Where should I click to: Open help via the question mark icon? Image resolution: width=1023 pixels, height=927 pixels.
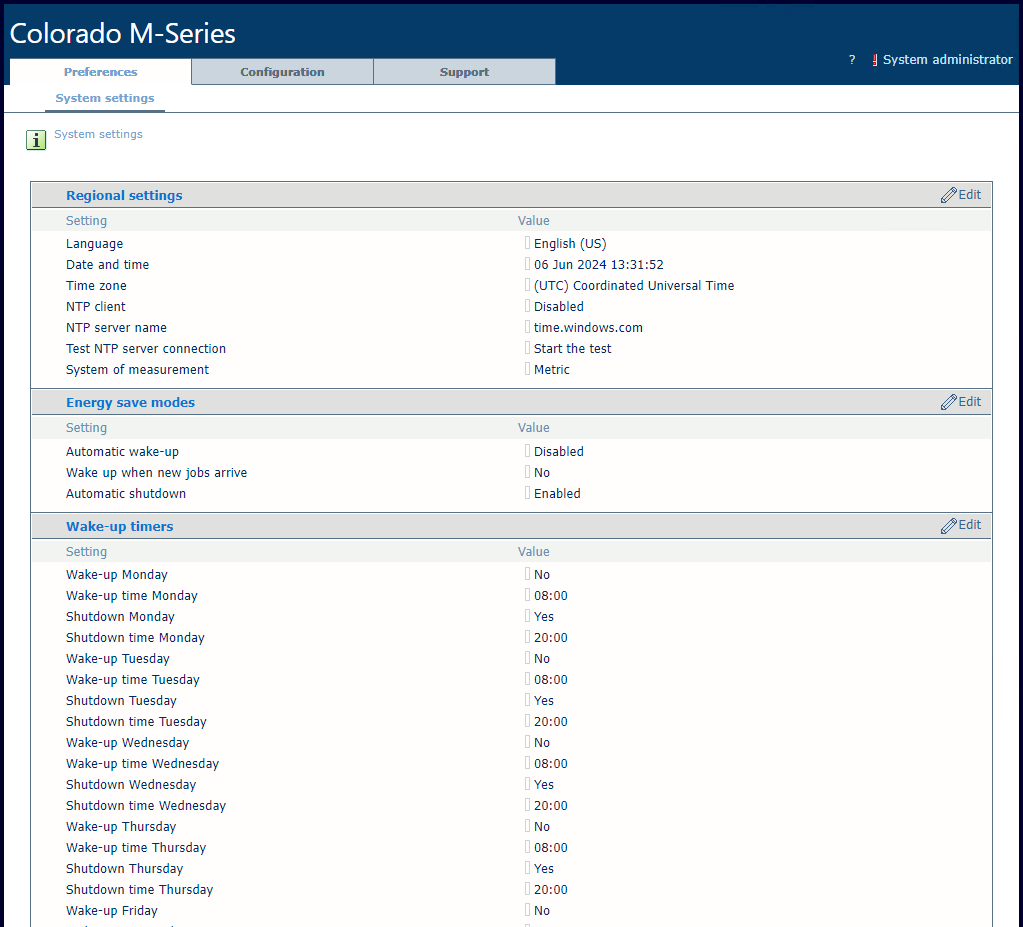(852, 60)
